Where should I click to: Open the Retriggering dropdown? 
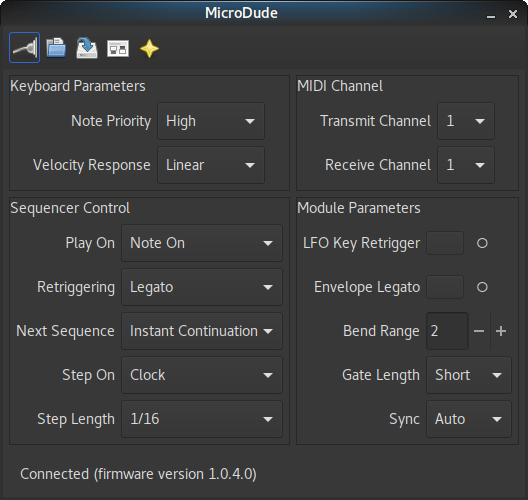click(202, 287)
